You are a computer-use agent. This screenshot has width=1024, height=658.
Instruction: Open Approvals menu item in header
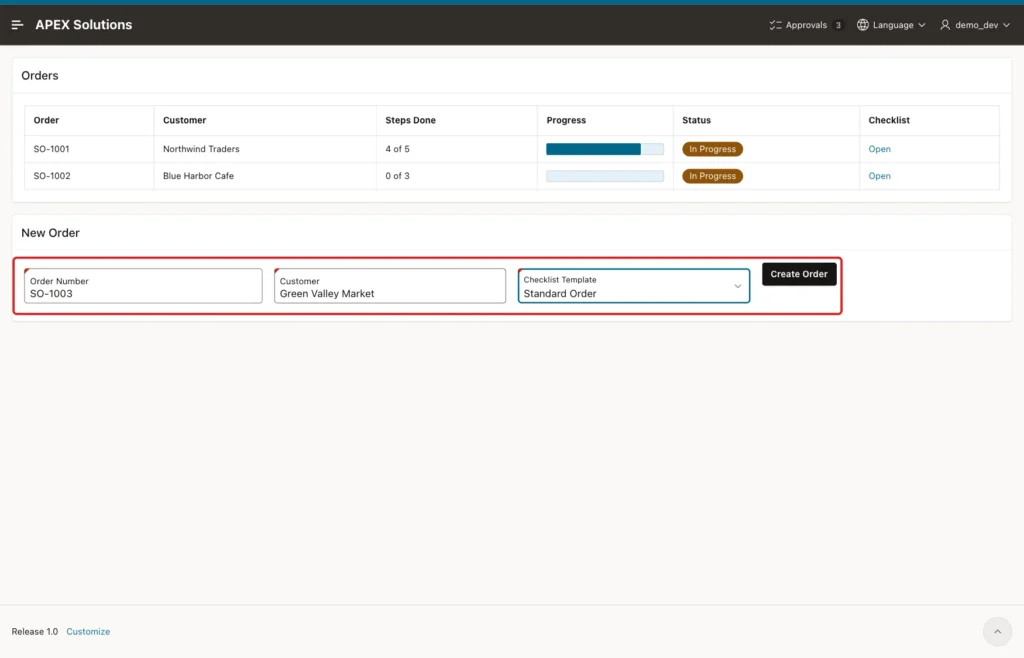coord(806,25)
